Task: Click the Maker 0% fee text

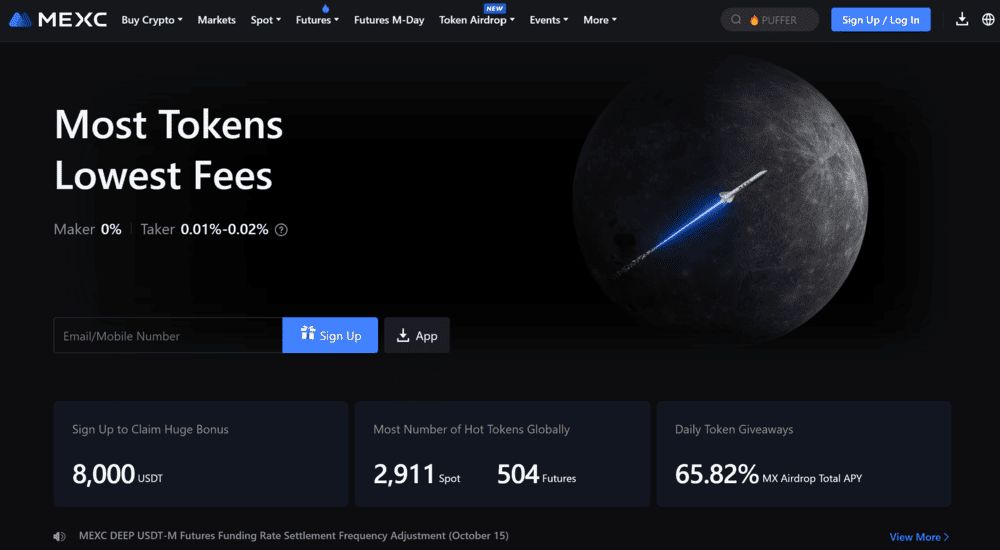Action: click(87, 230)
